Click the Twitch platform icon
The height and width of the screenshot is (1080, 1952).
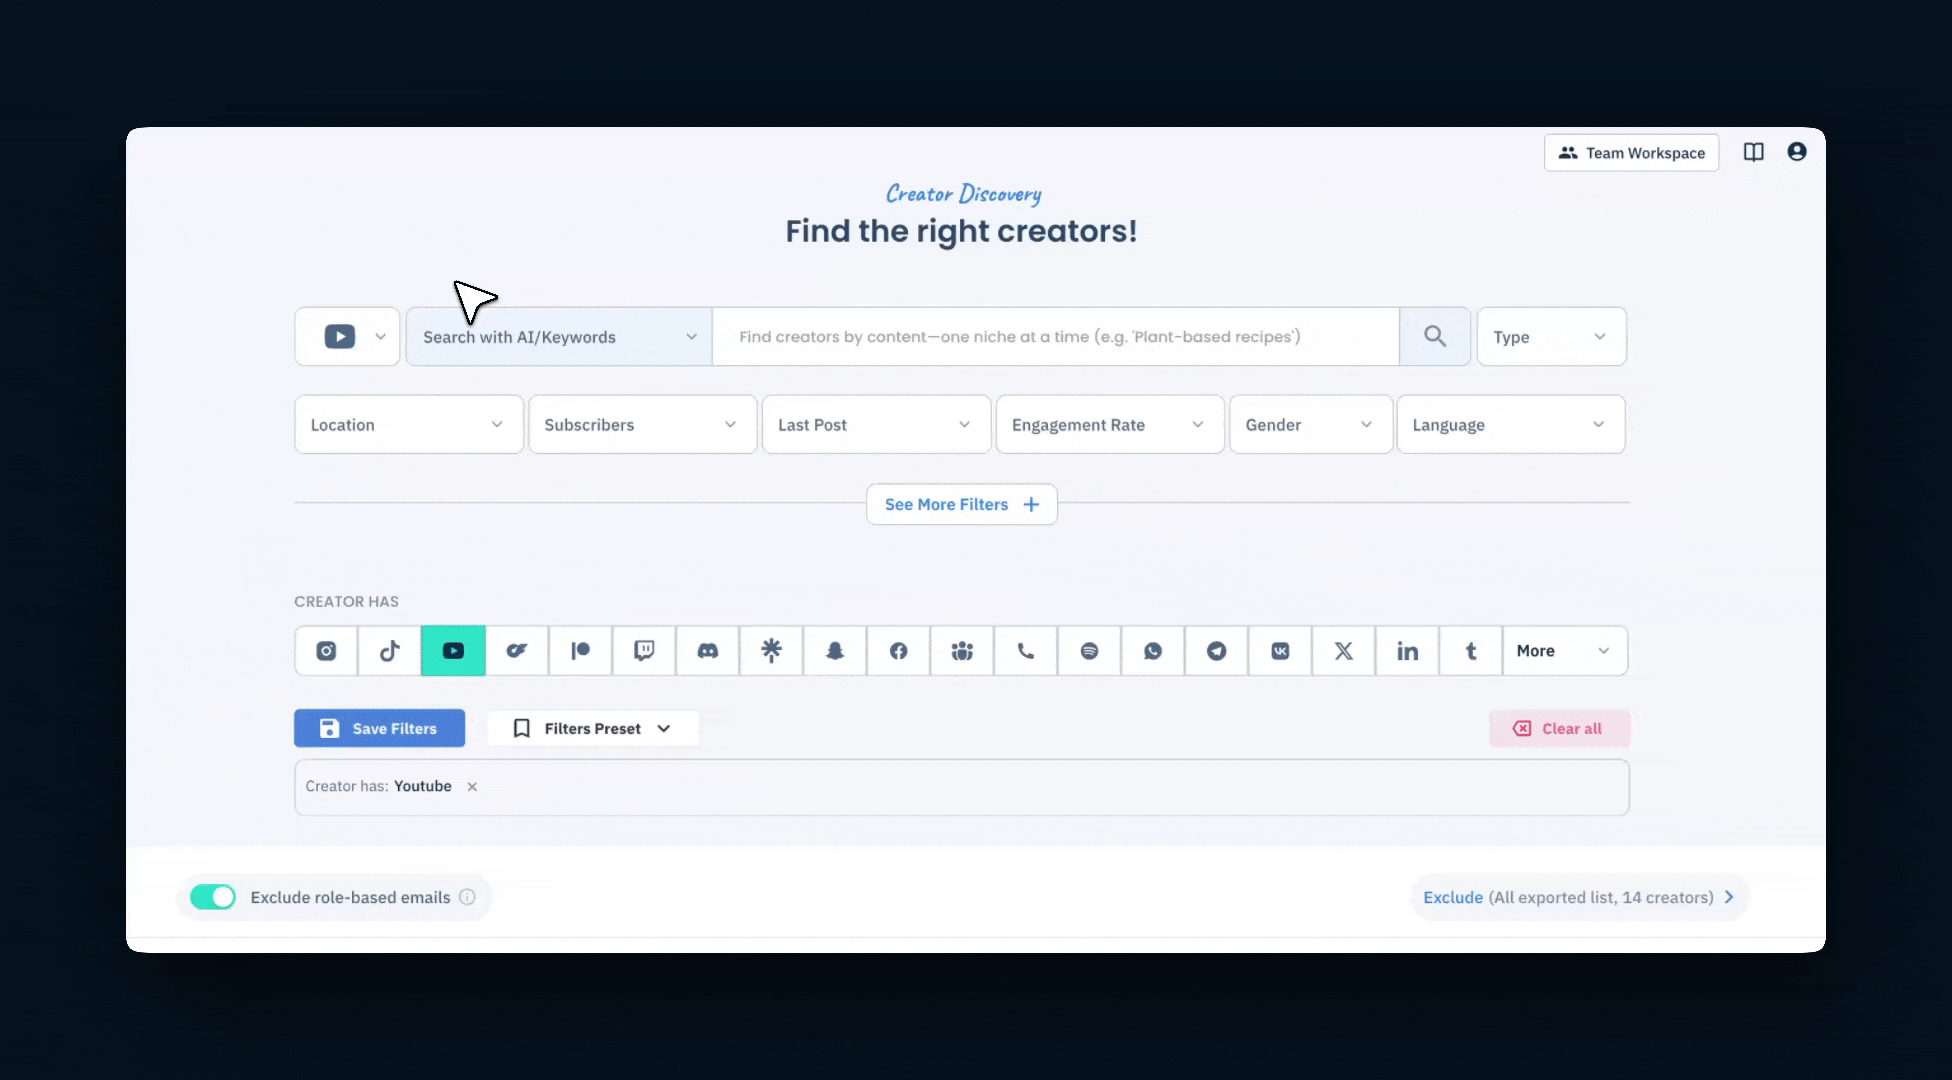pos(644,651)
